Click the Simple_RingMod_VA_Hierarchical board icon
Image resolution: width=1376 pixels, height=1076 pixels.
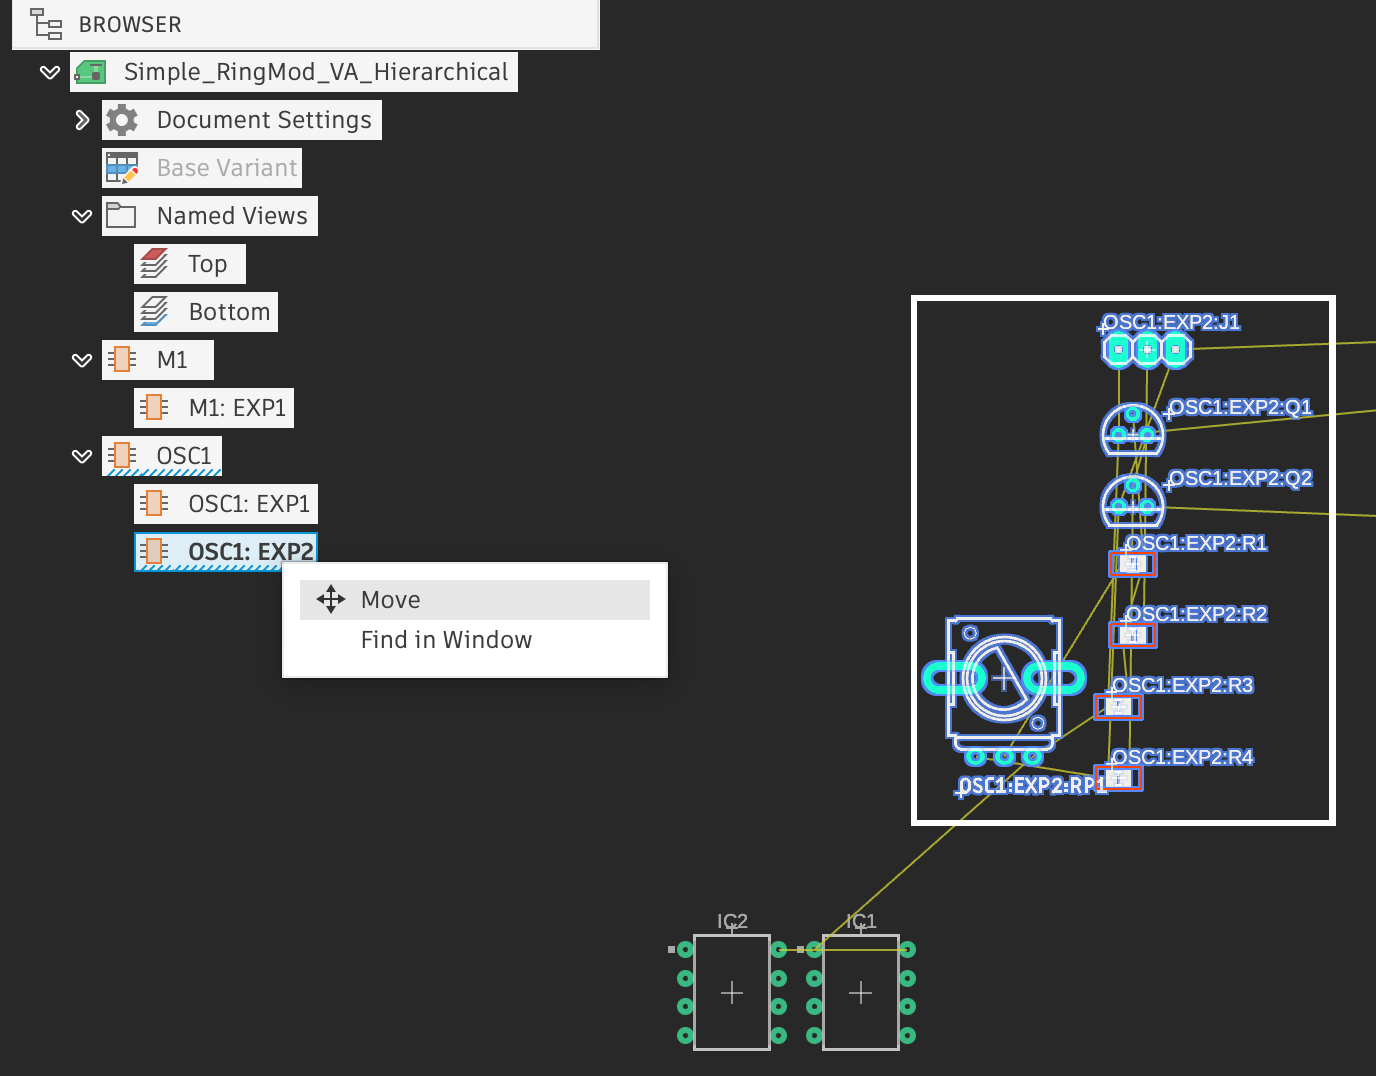point(91,72)
